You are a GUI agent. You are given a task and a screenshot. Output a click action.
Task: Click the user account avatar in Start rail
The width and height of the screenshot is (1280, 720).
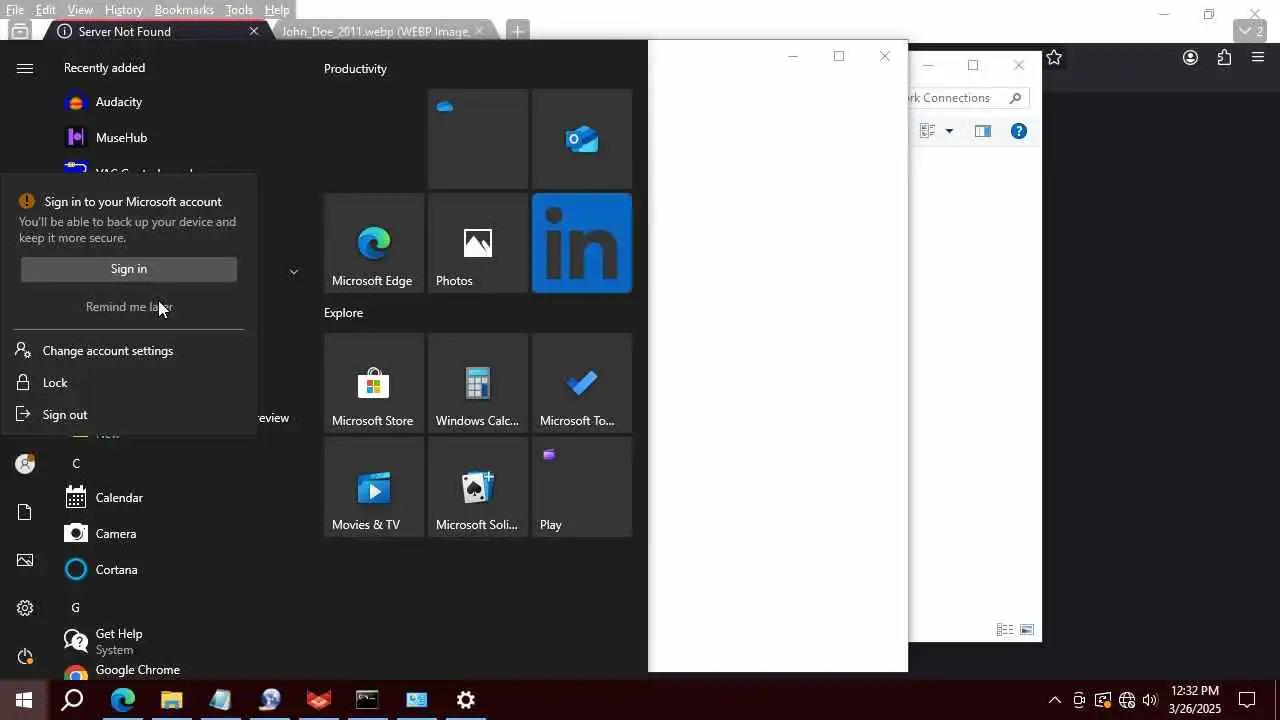pos(25,464)
